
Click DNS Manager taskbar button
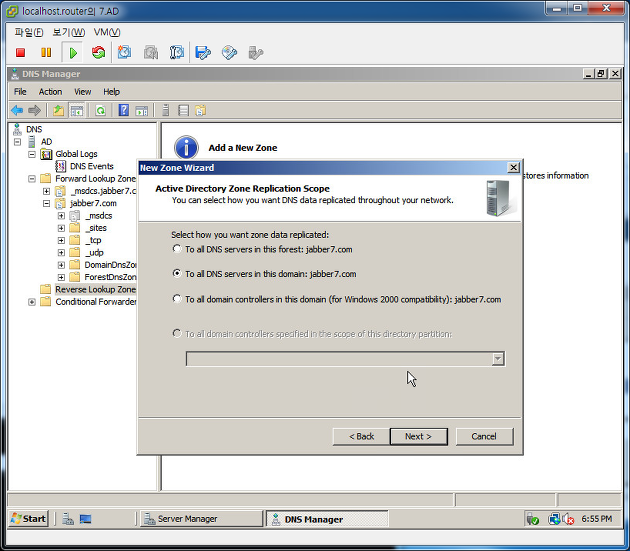327,519
